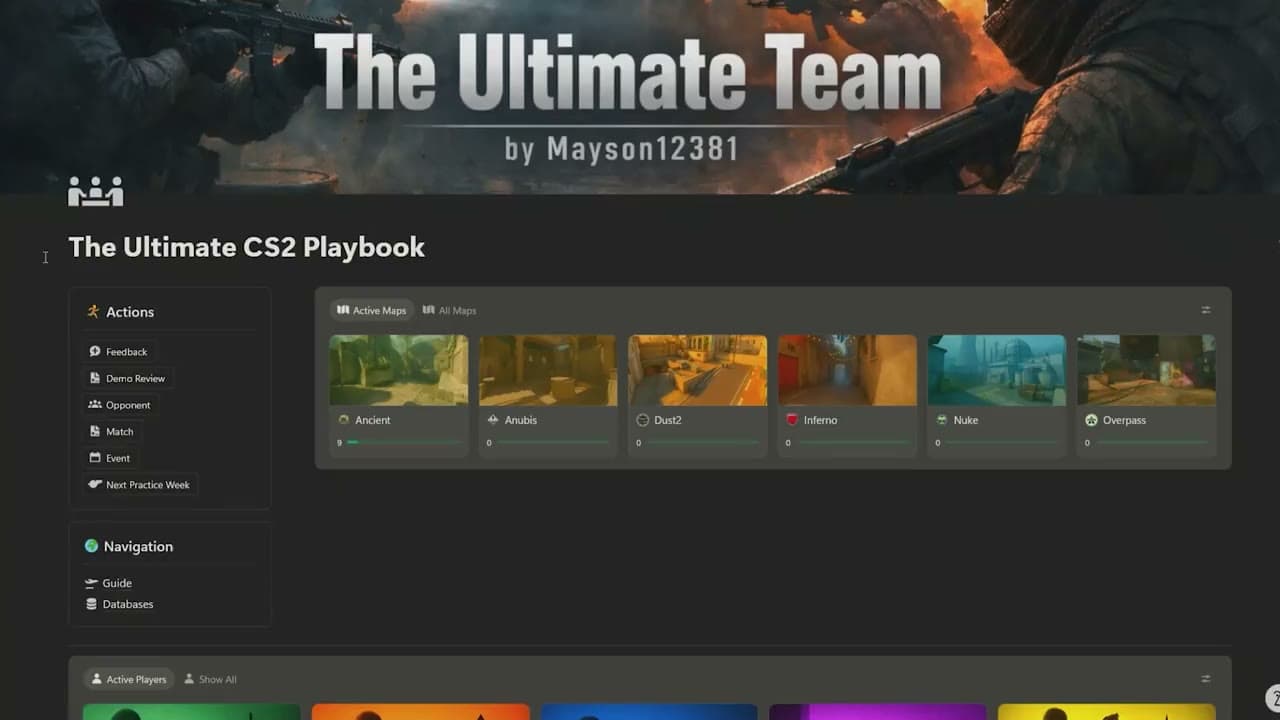Click the Event document icon

(x=95, y=458)
